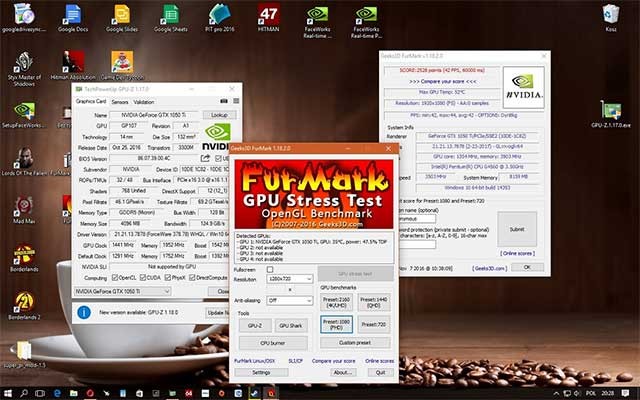This screenshot has height=400, width=640.
Task: Launch the Styx Master of Shadows shortcut
Action: (x=24, y=69)
